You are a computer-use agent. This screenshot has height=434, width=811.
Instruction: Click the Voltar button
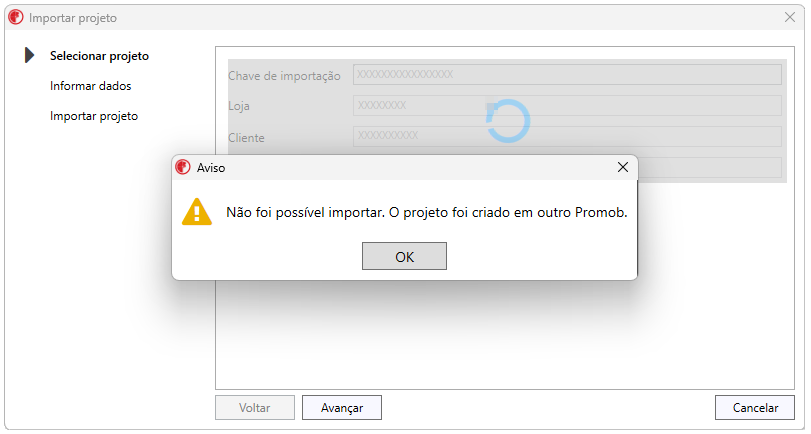click(254, 408)
